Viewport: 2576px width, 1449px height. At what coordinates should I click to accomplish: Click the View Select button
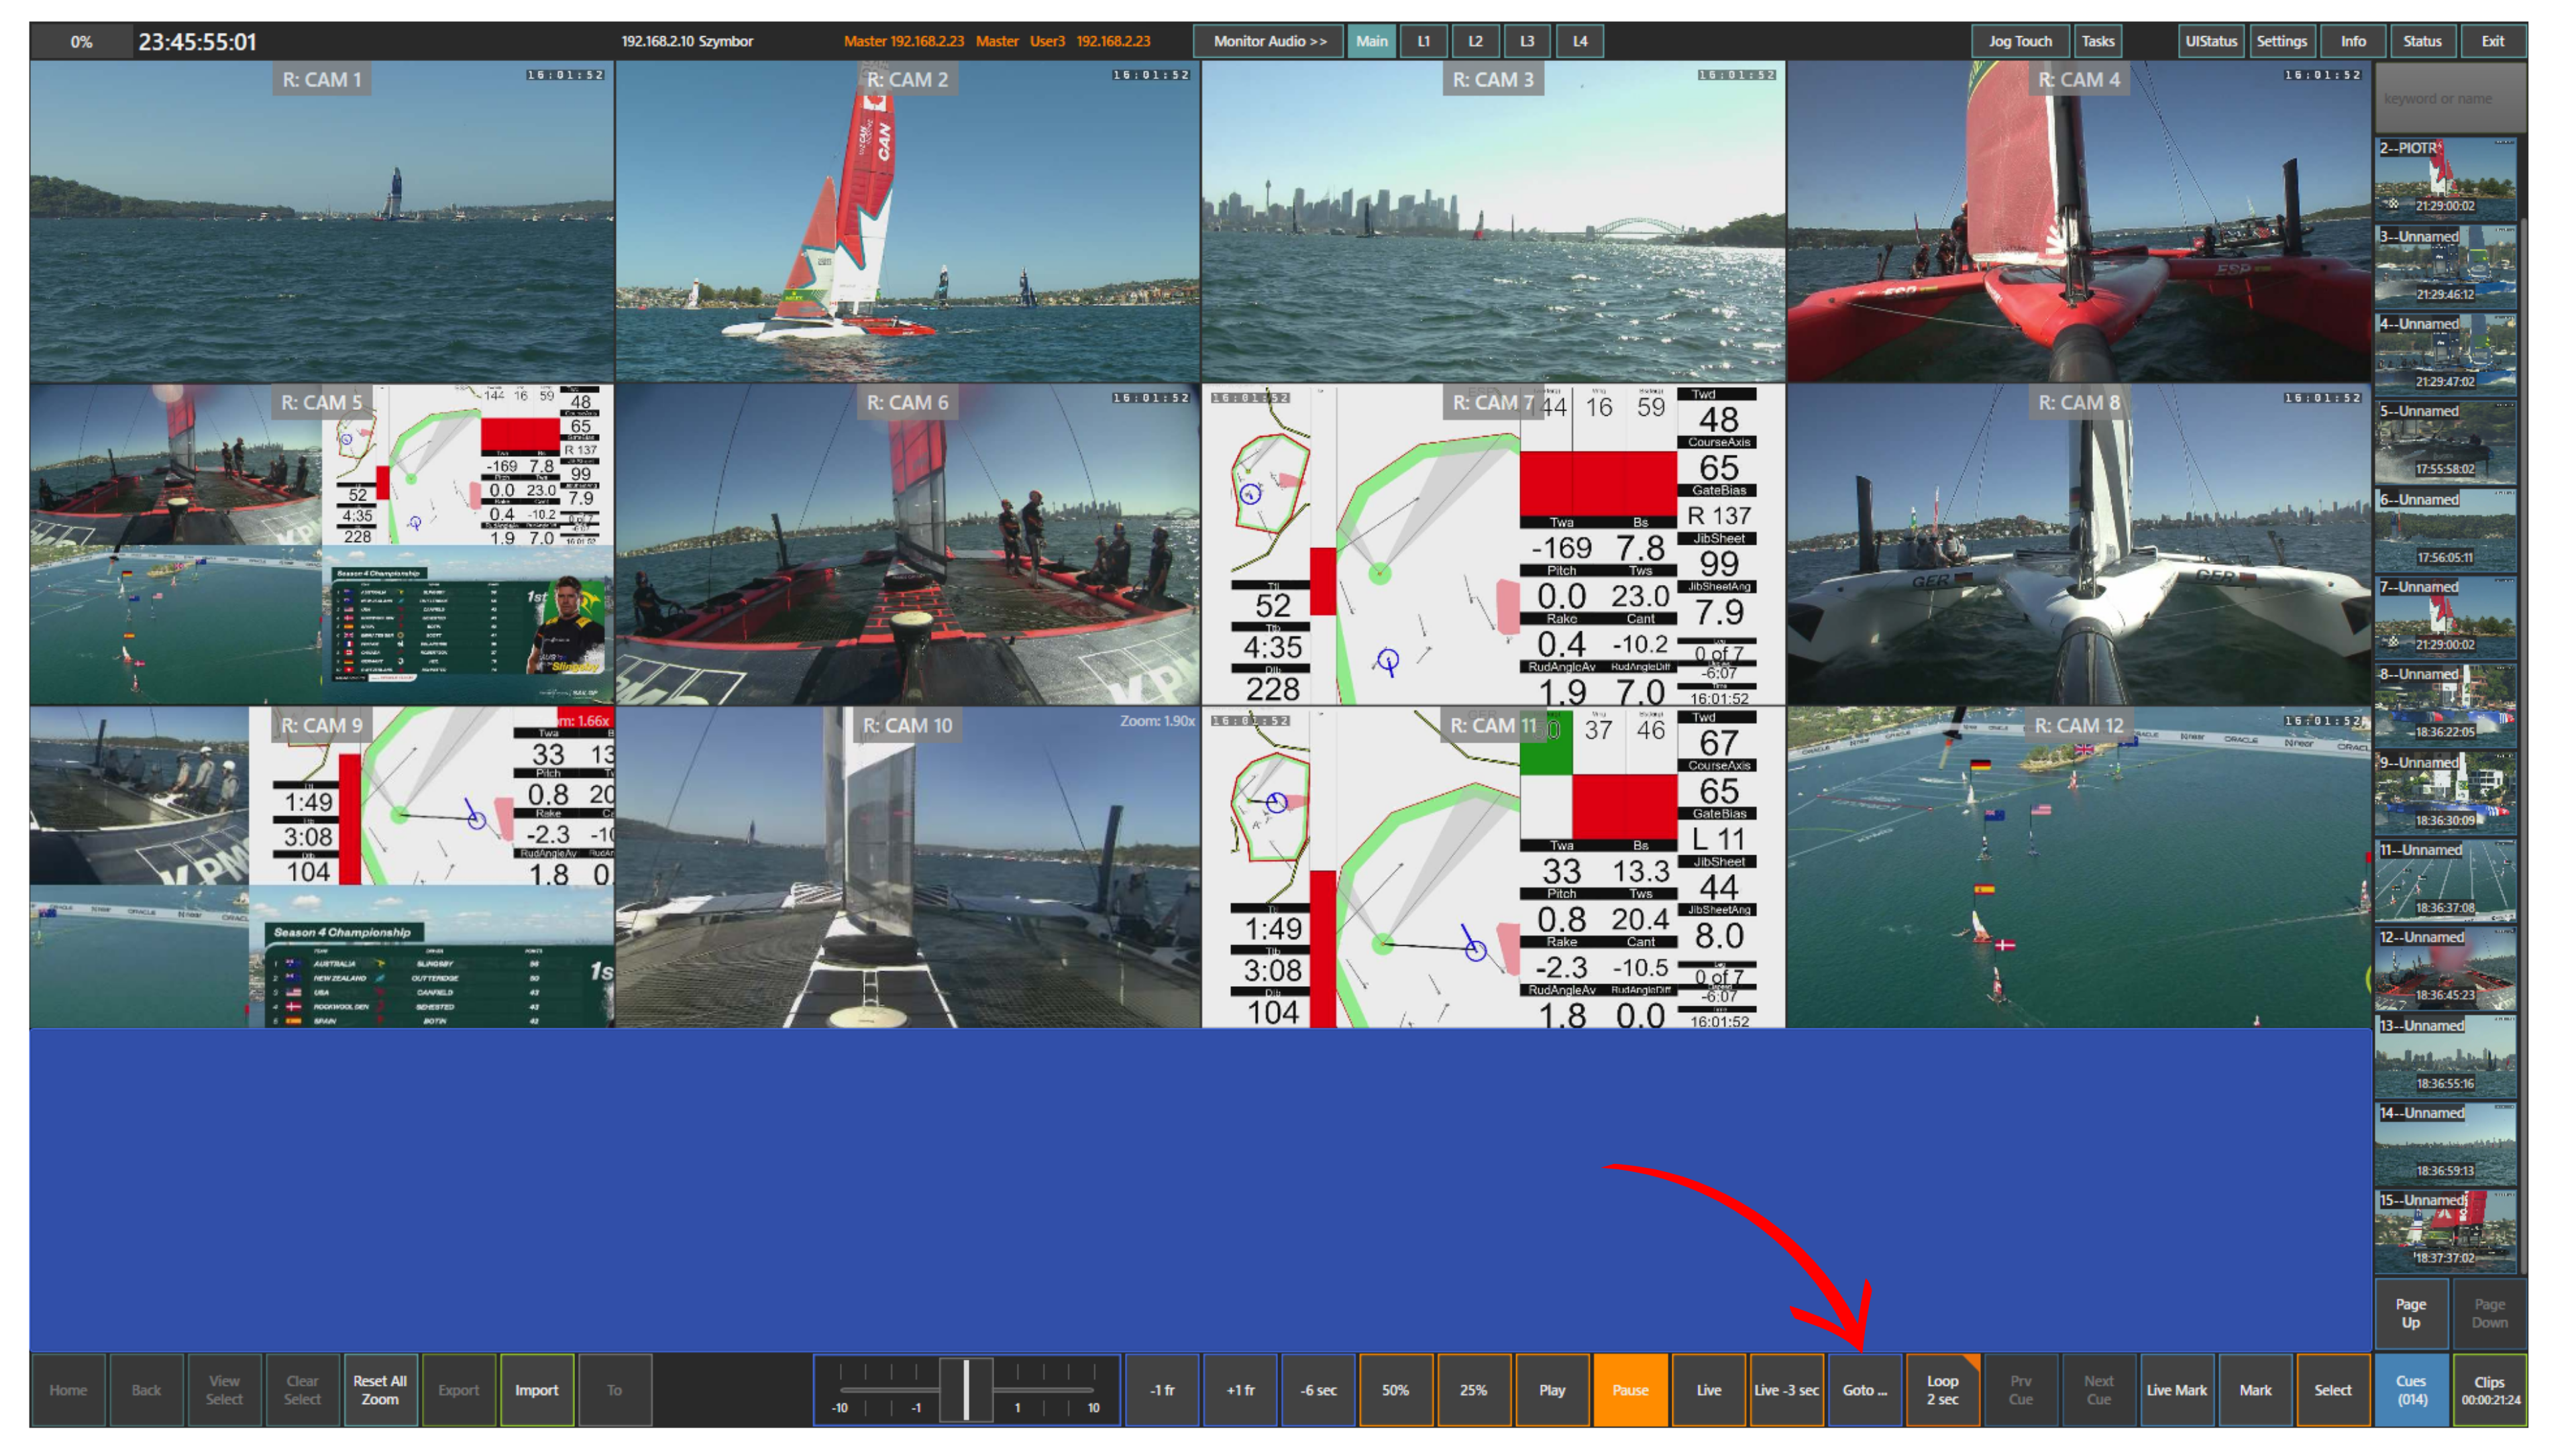(x=224, y=1389)
